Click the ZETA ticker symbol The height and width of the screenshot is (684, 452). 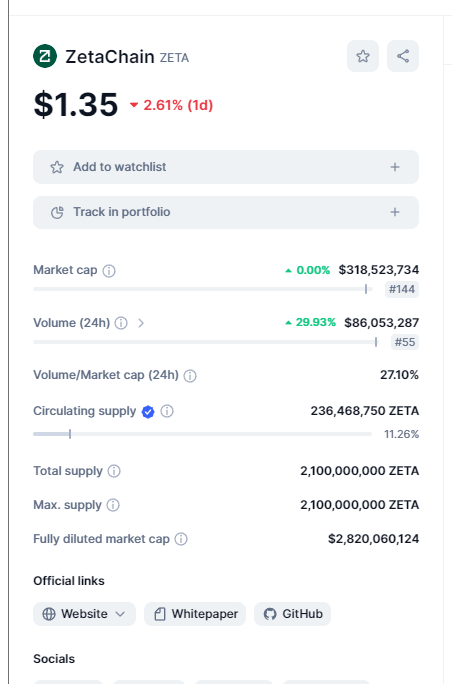(174, 58)
